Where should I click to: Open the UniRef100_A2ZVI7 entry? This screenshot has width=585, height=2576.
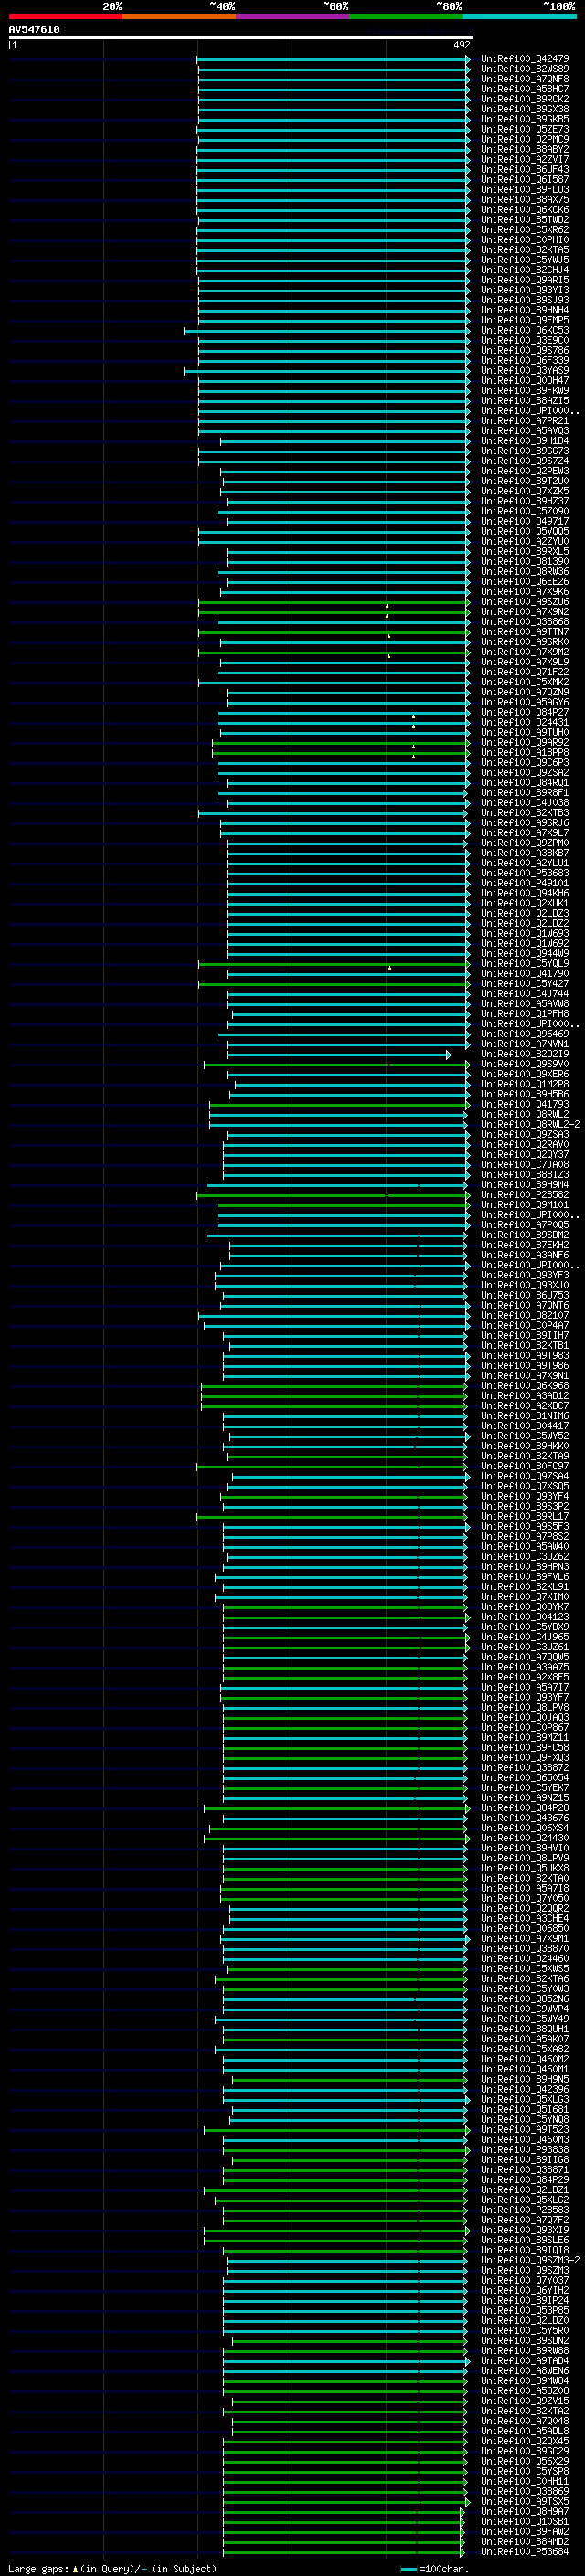(525, 159)
